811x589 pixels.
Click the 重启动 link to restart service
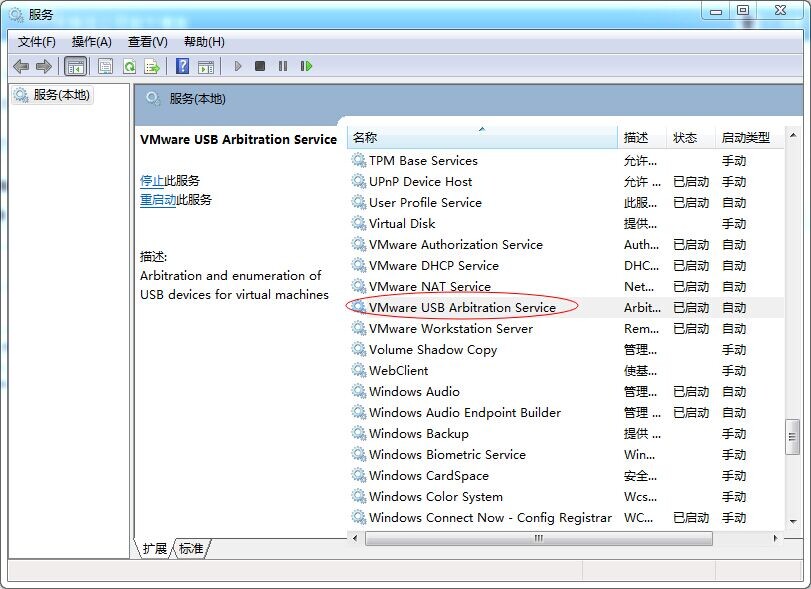tap(158, 200)
